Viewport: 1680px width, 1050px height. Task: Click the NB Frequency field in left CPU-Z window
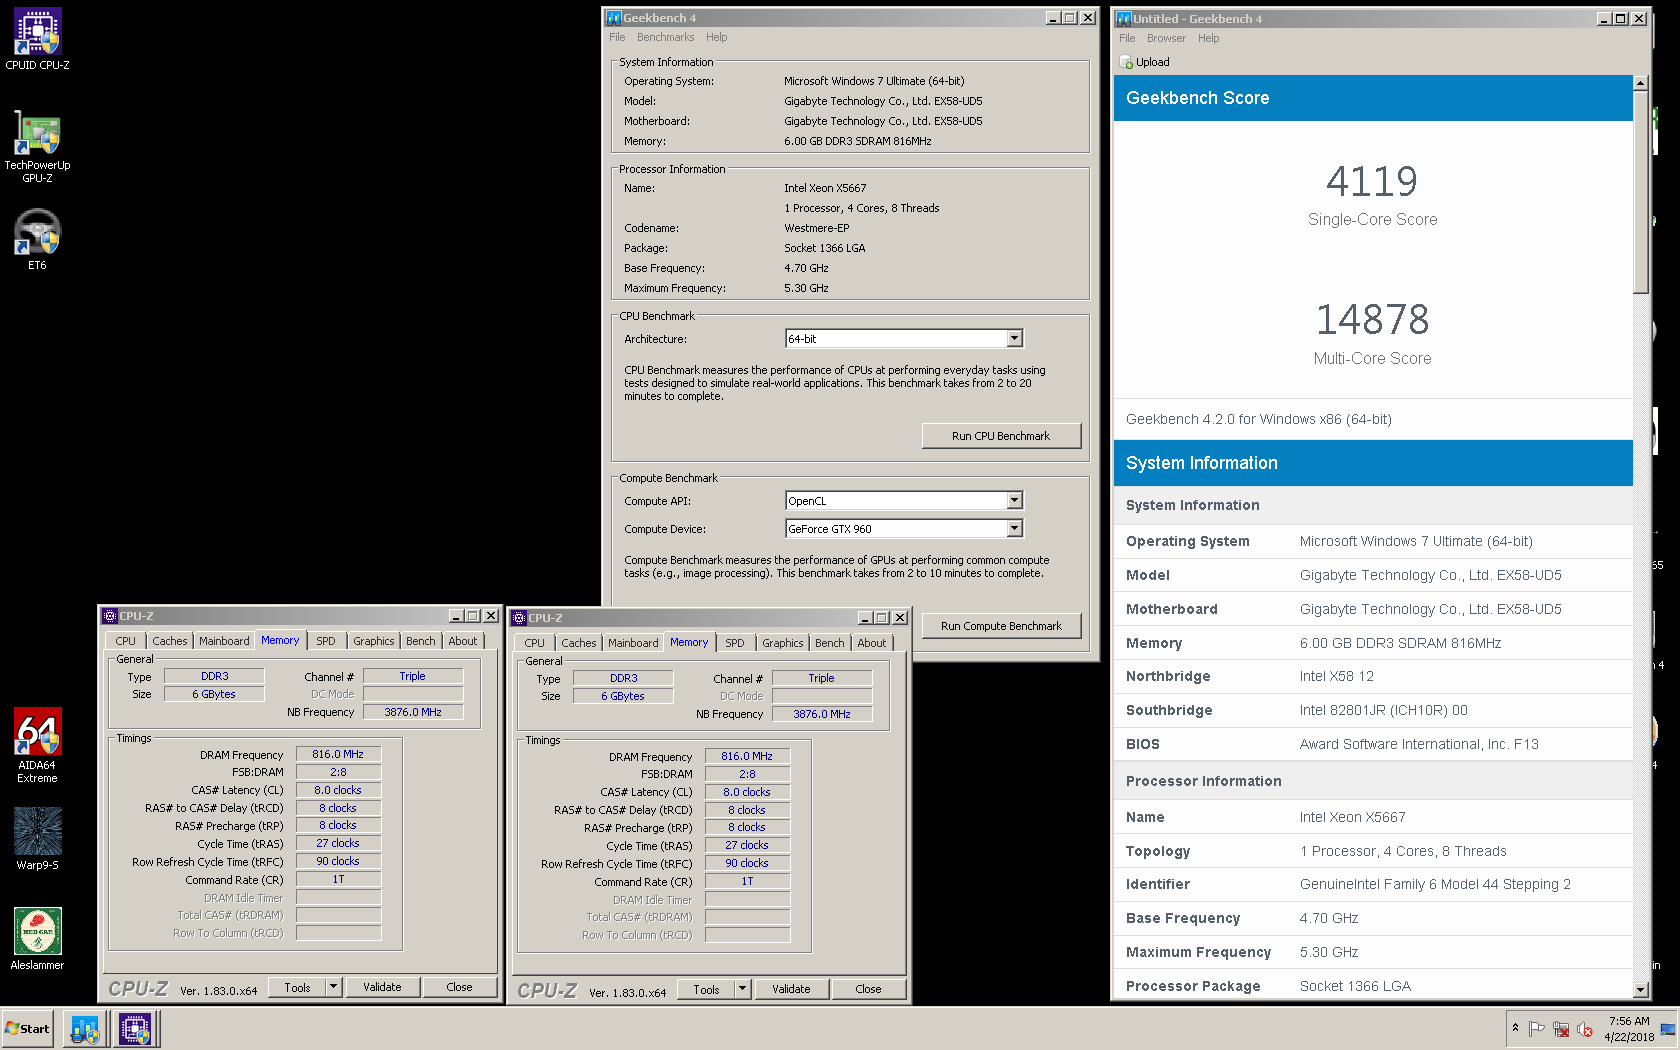[413, 712]
